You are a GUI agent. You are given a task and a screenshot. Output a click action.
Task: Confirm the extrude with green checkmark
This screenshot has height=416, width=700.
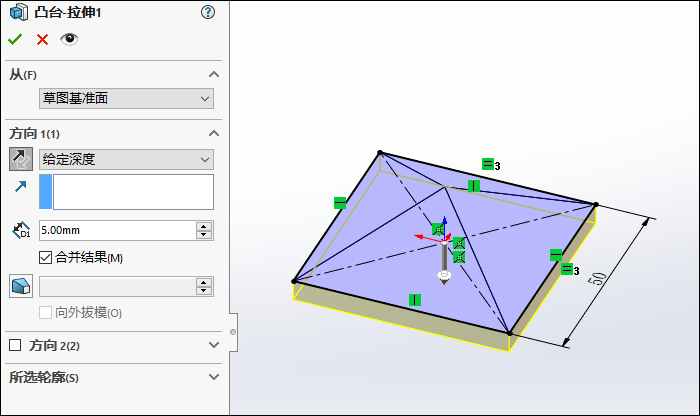15,39
